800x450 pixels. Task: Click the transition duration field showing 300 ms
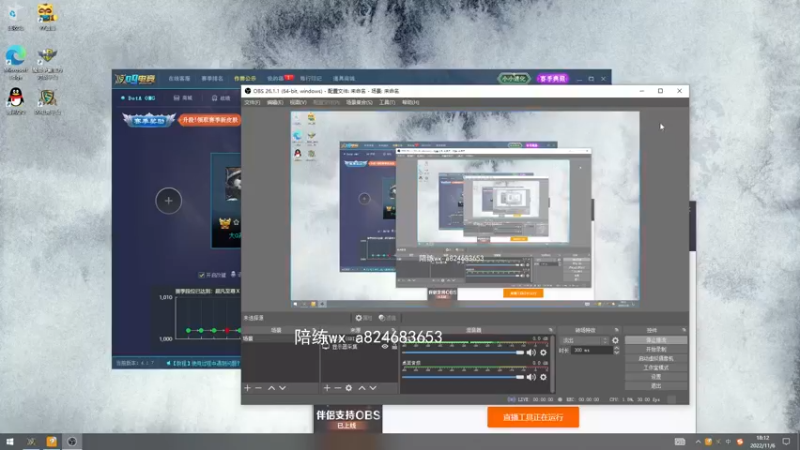[x=592, y=351]
